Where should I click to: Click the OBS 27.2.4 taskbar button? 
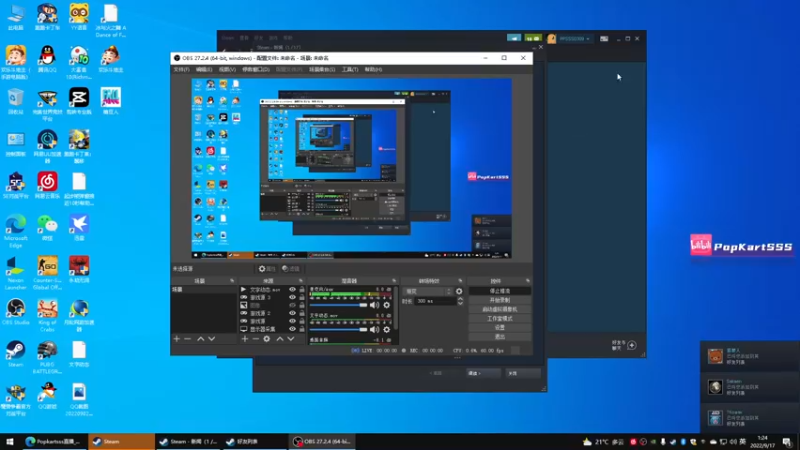[x=322, y=442]
